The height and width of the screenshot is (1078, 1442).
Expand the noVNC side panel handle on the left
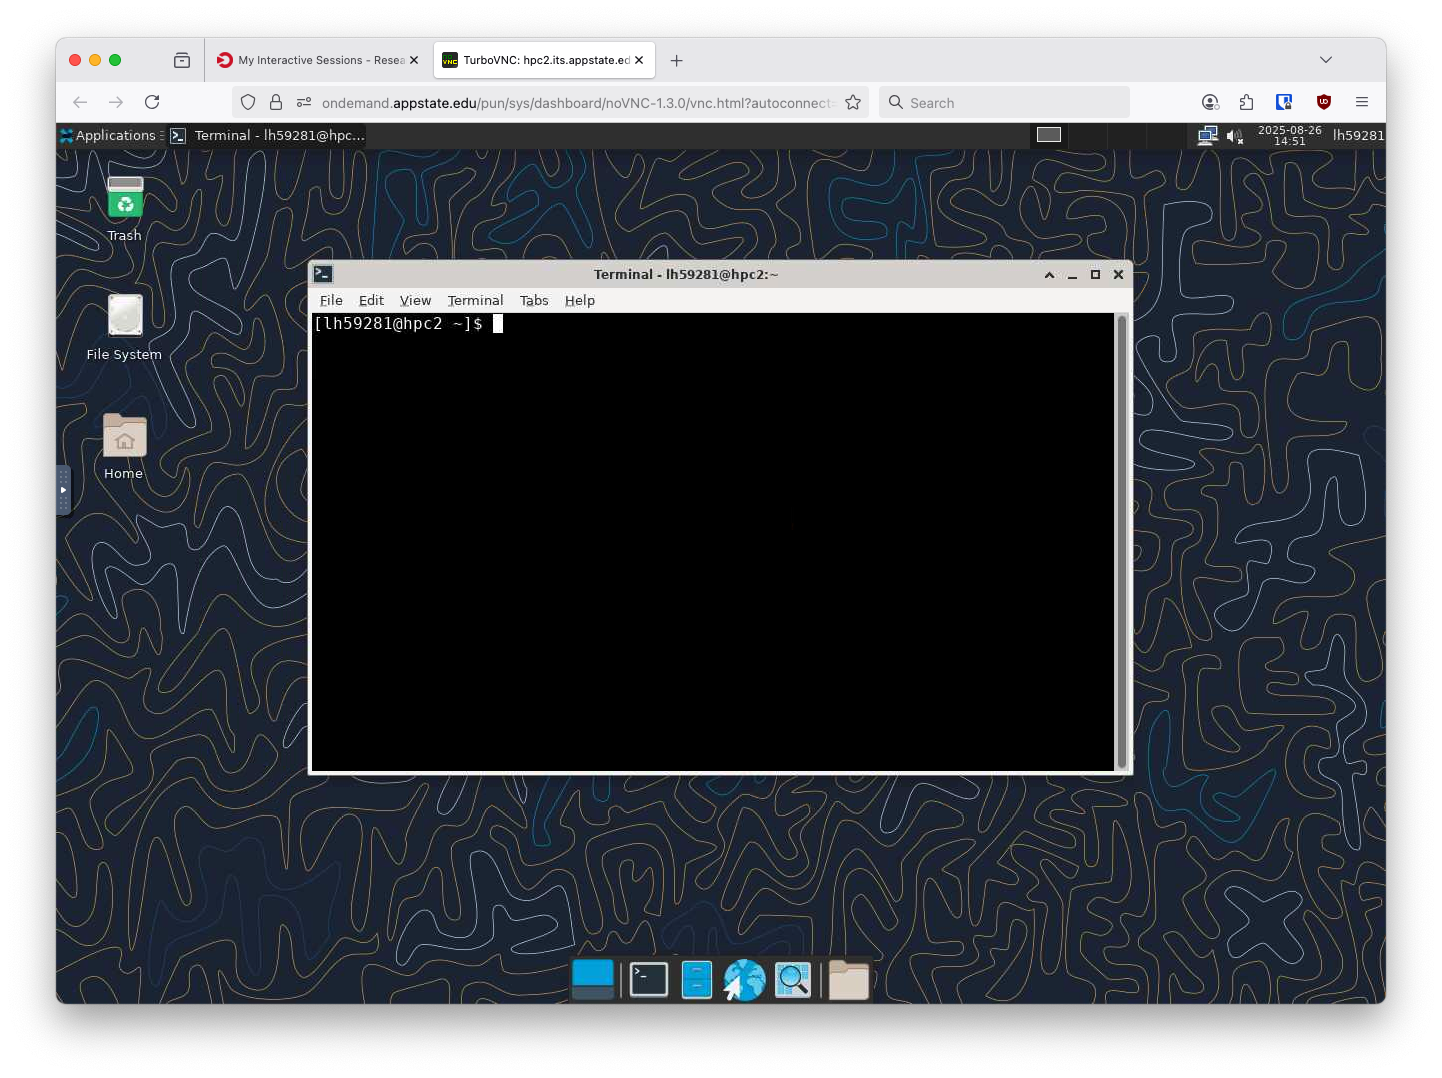click(63, 490)
